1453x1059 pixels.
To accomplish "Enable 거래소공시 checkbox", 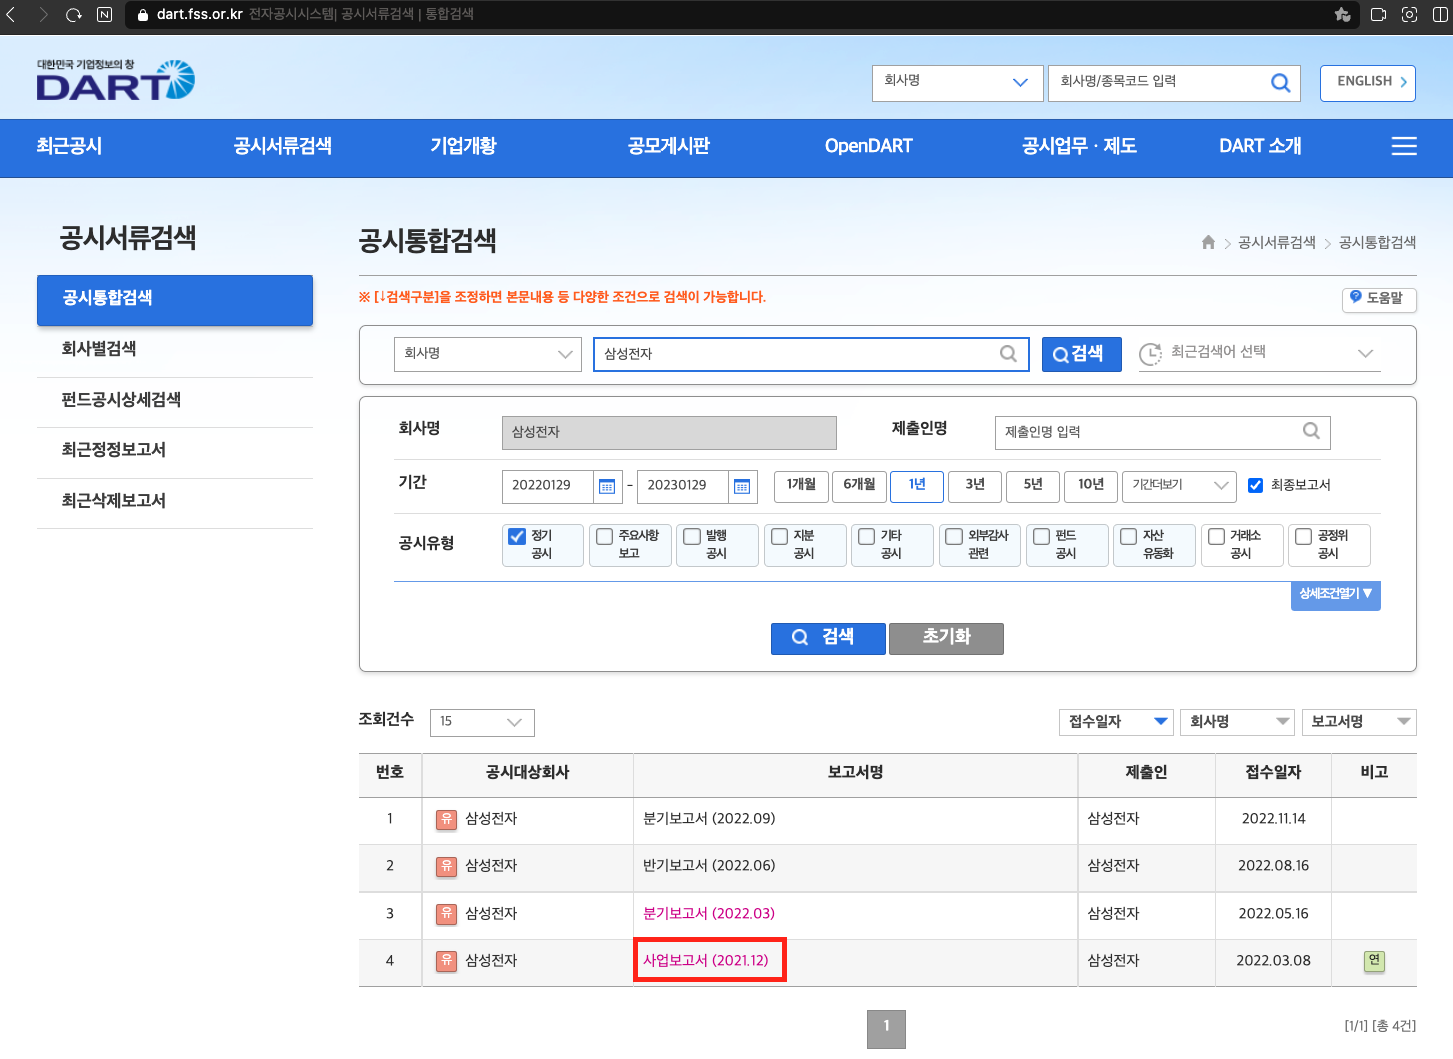I will (x=1216, y=536).
